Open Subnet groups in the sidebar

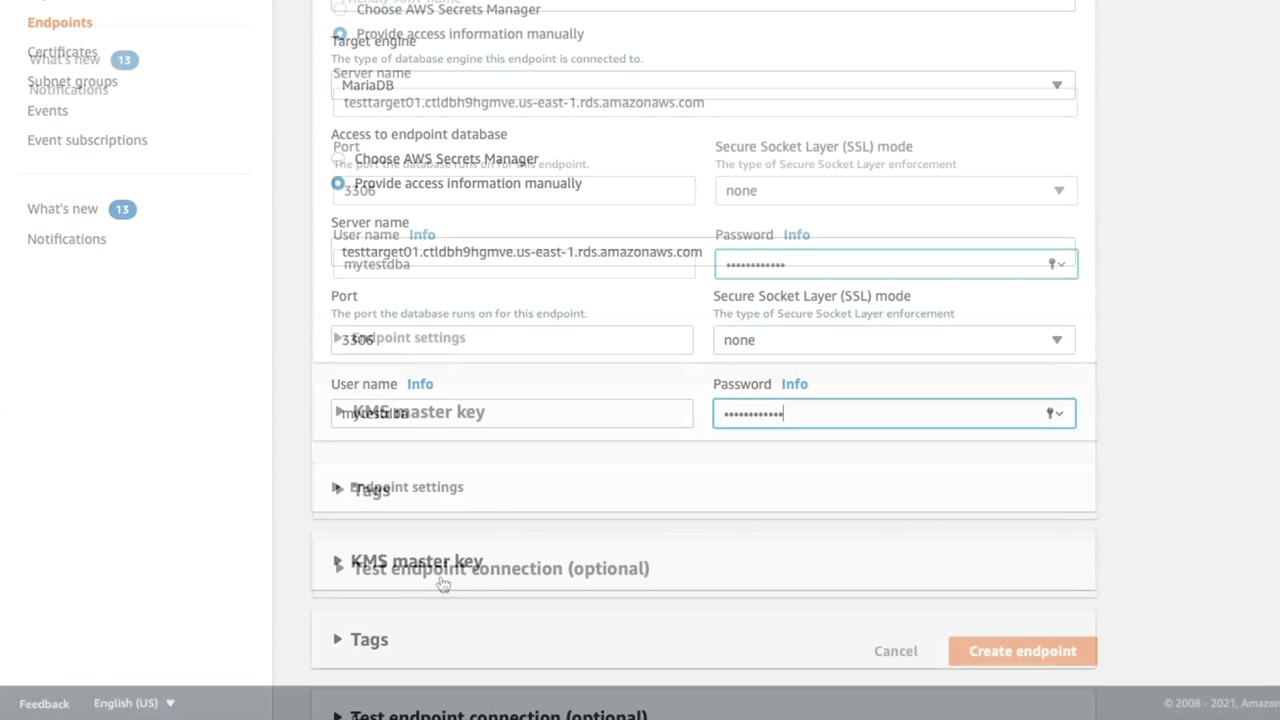point(72,82)
